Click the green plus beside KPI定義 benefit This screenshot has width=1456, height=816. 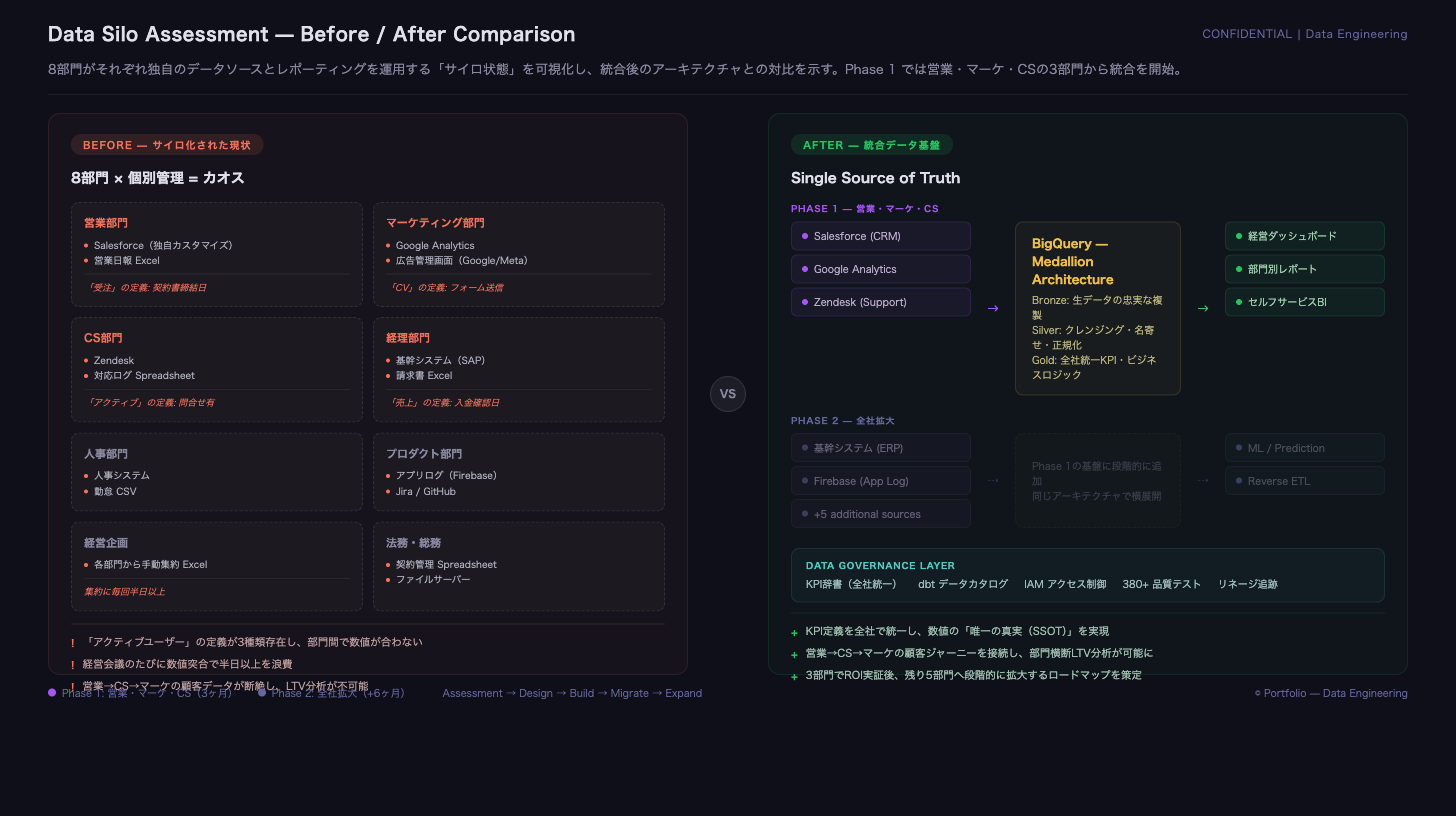(x=794, y=632)
